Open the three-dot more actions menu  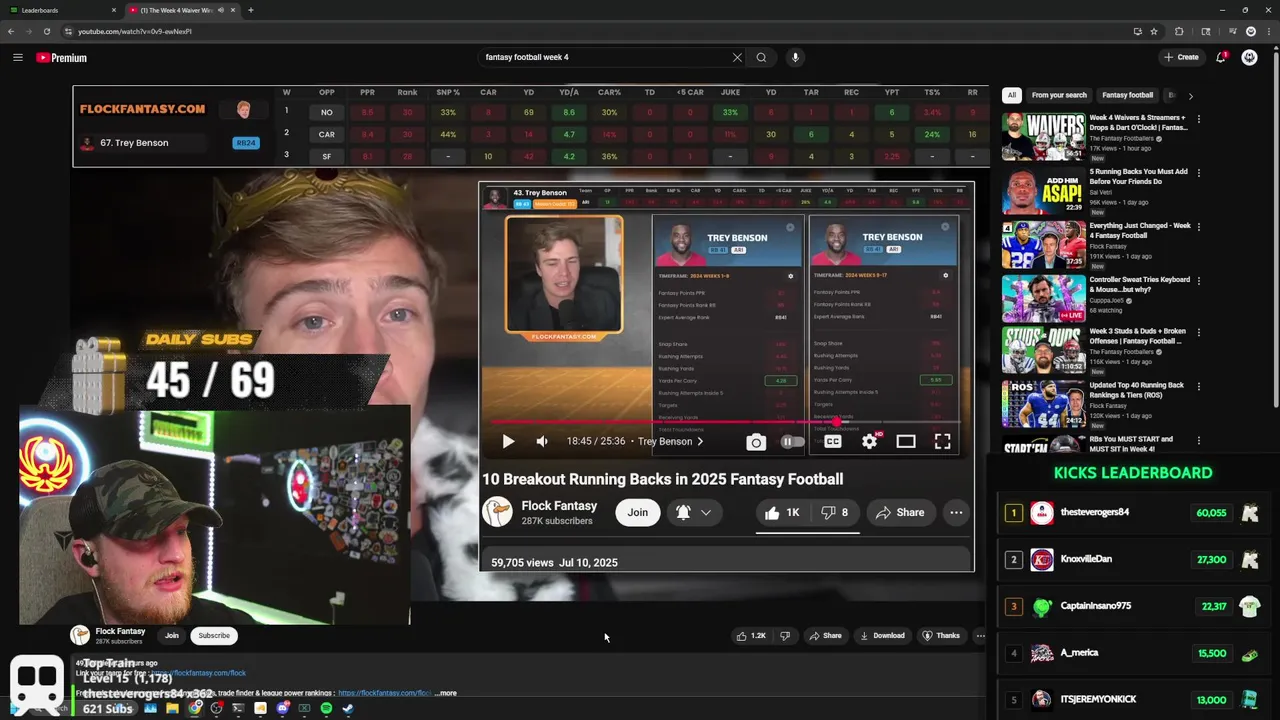coord(956,512)
